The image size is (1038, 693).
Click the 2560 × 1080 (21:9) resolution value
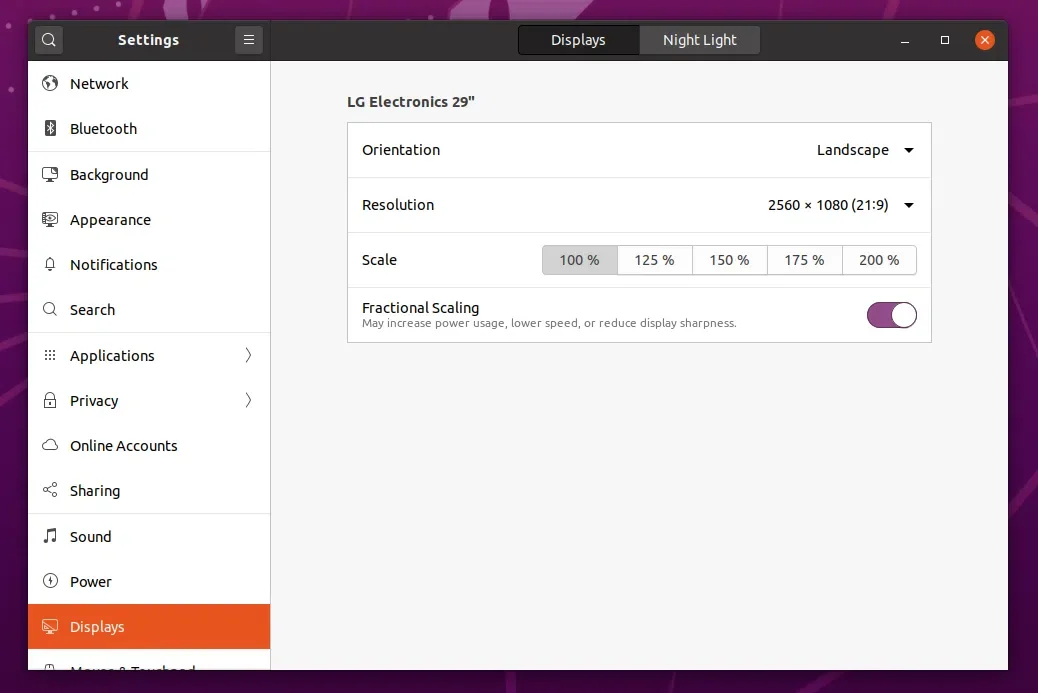pos(828,205)
